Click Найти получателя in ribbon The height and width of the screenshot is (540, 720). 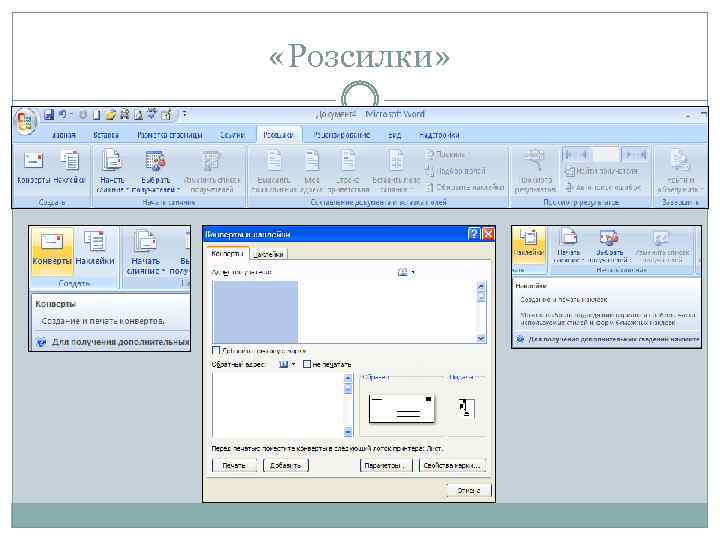click(602, 171)
